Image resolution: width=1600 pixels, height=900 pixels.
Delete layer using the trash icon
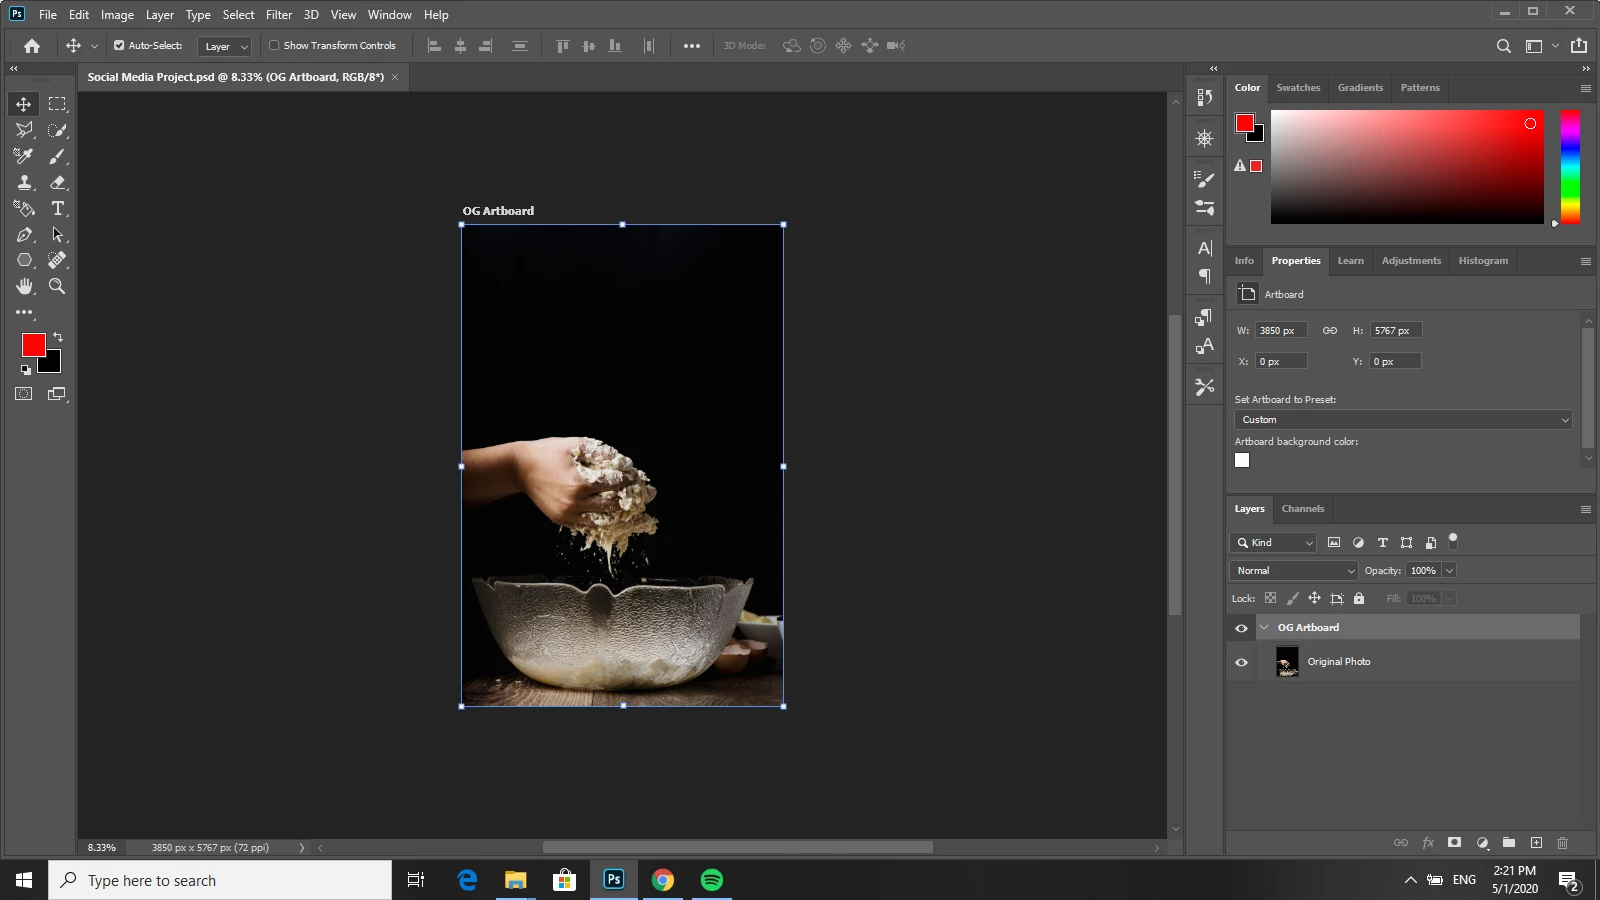click(x=1563, y=843)
